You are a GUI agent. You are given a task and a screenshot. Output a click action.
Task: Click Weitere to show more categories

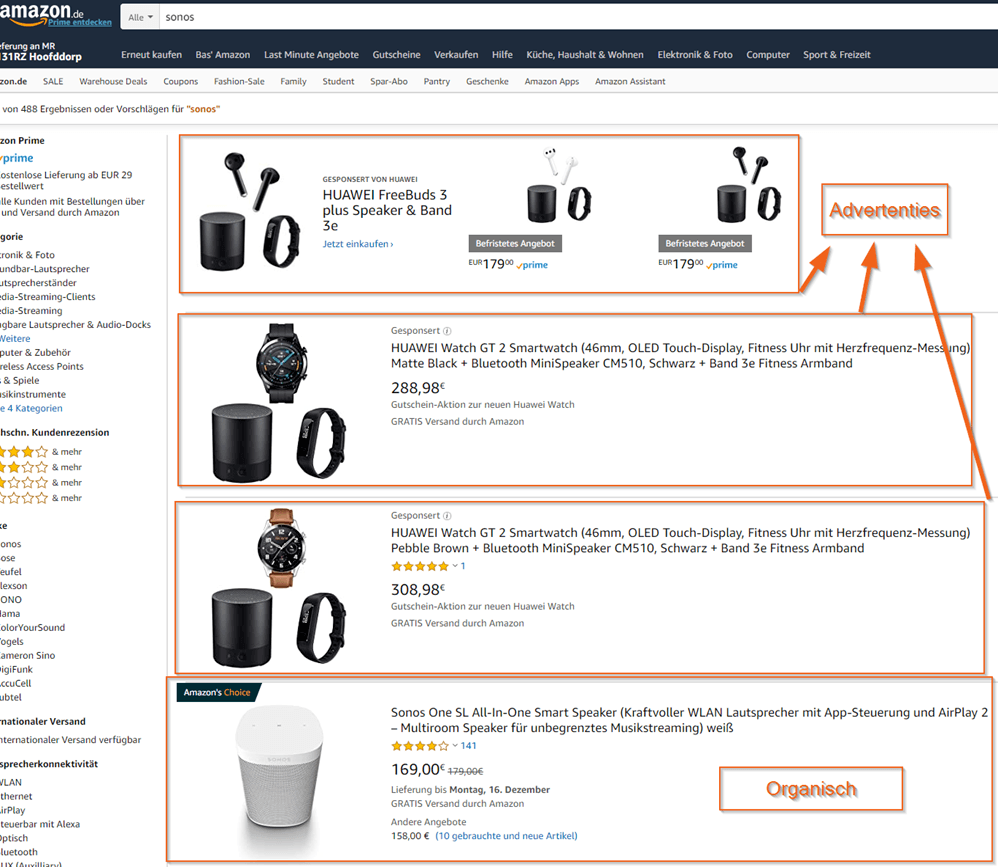click(x=15, y=339)
